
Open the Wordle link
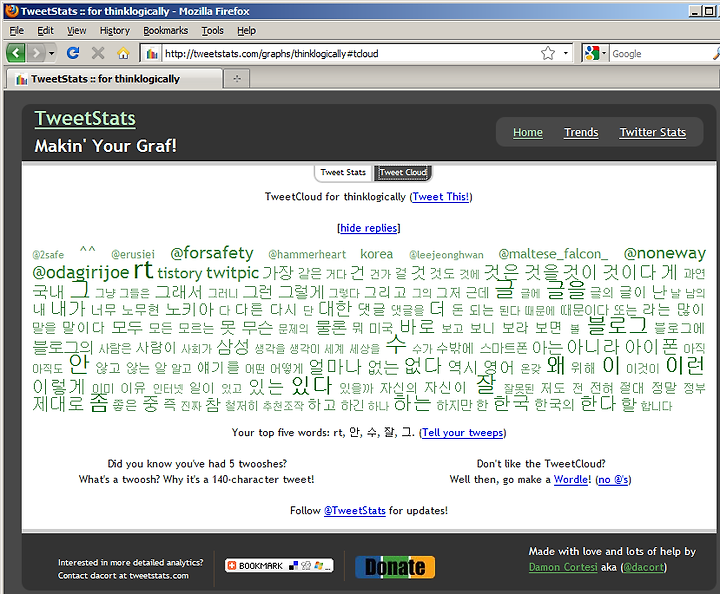point(571,480)
